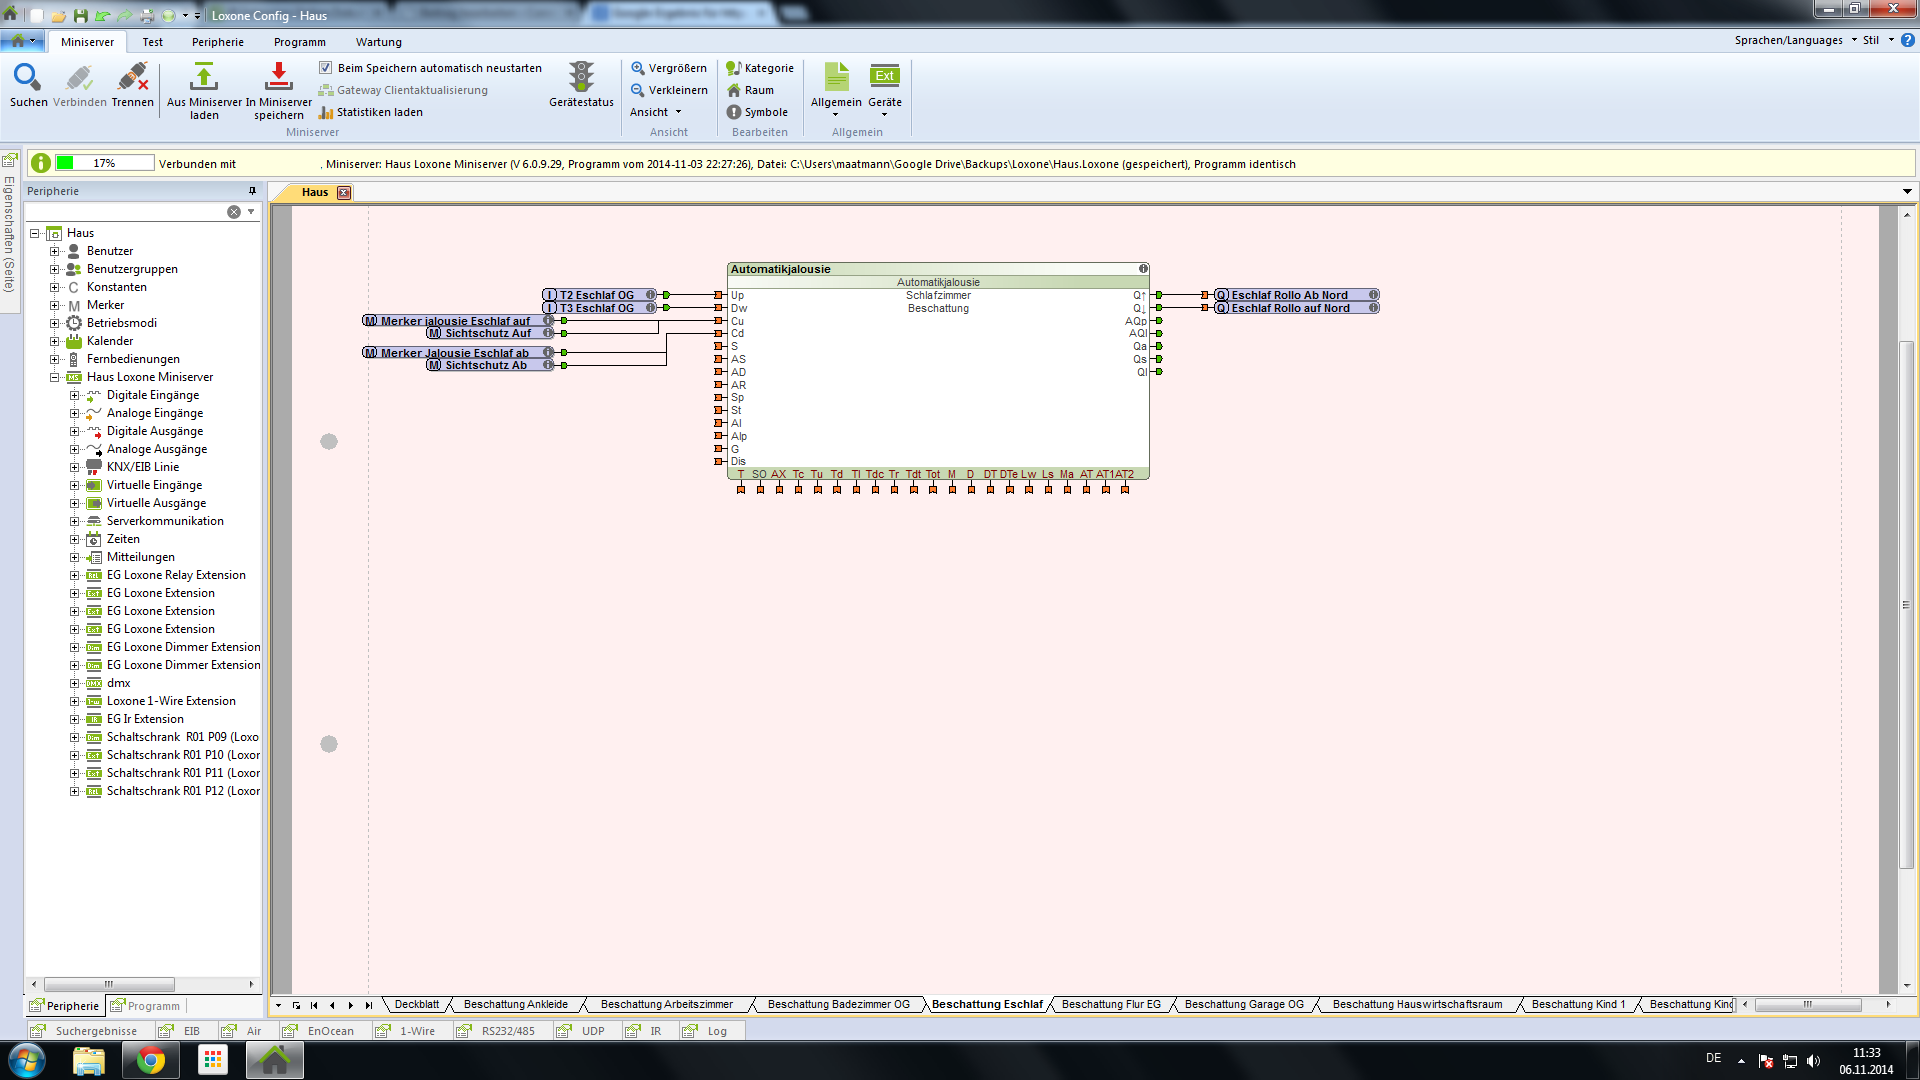Click the Verbinden plug icon
The width and height of the screenshot is (1920, 1080).
point(79,78)
